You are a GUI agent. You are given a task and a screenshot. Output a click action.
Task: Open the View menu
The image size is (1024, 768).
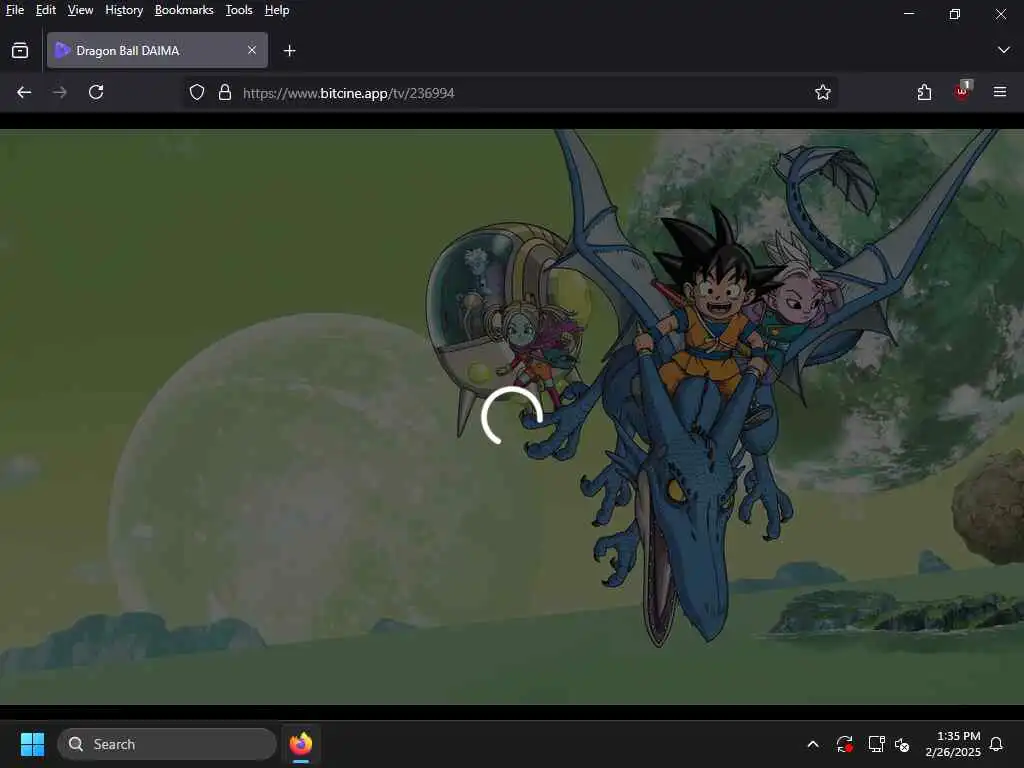coord(80,10)
